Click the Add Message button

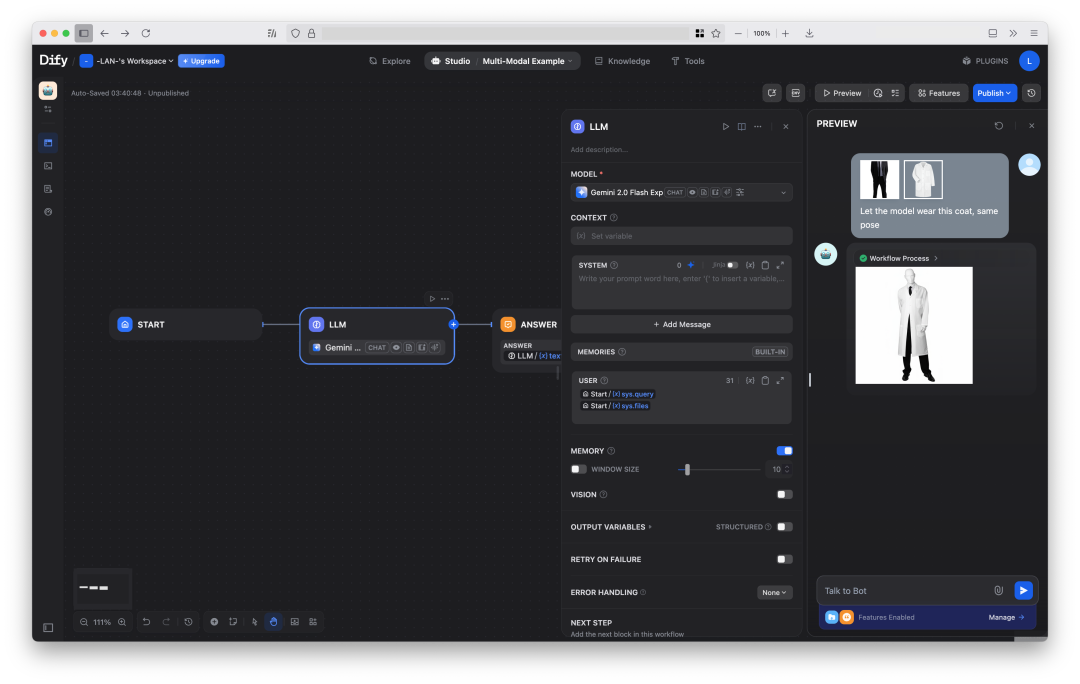[x=681, y=324]
